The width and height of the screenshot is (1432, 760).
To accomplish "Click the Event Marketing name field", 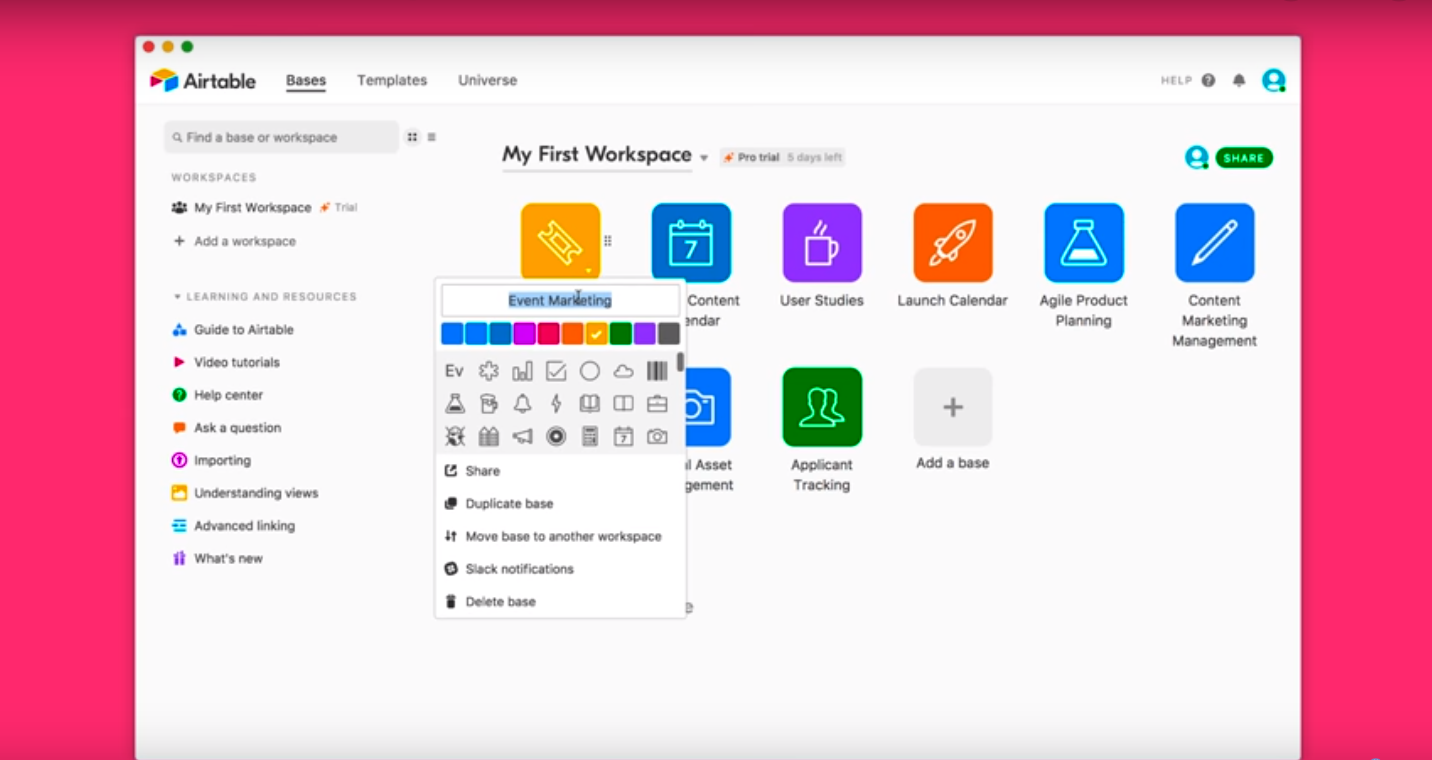I will point(560,300).
